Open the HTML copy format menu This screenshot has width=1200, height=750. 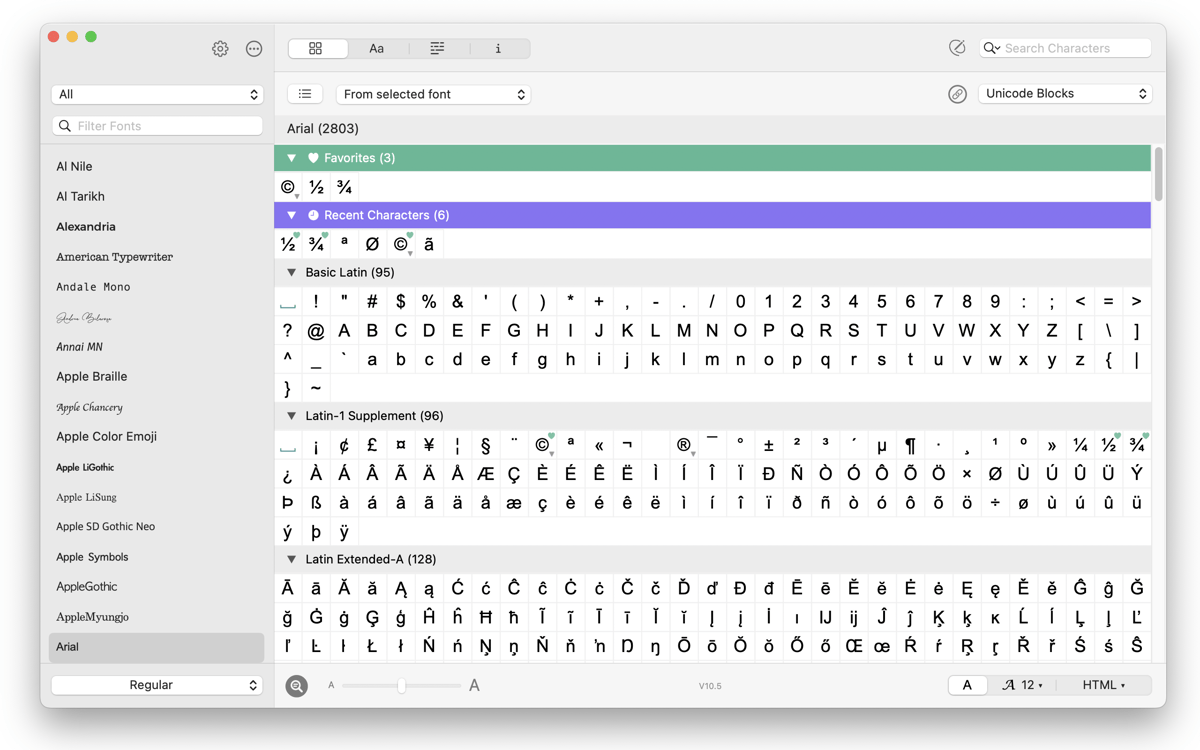(x=1104, y=685)
